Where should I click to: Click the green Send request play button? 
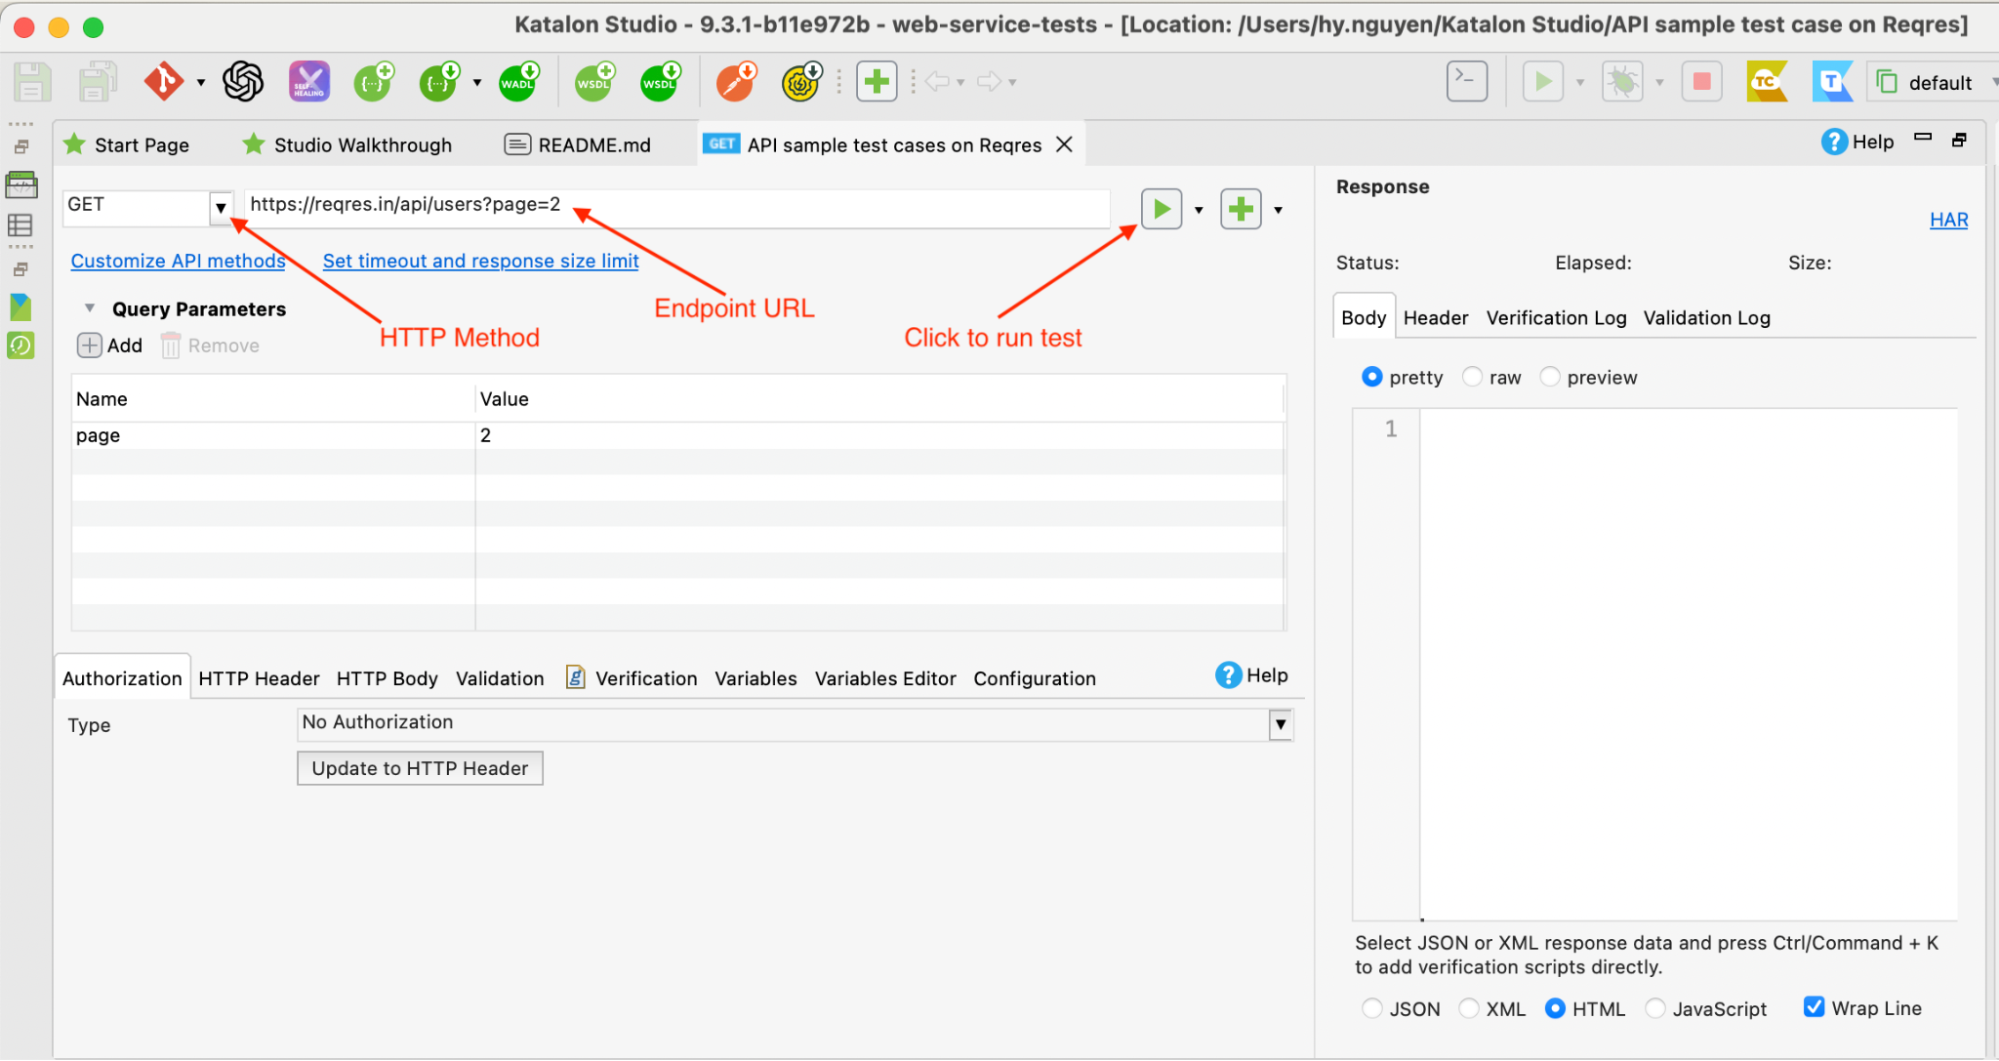(1162, 209)
